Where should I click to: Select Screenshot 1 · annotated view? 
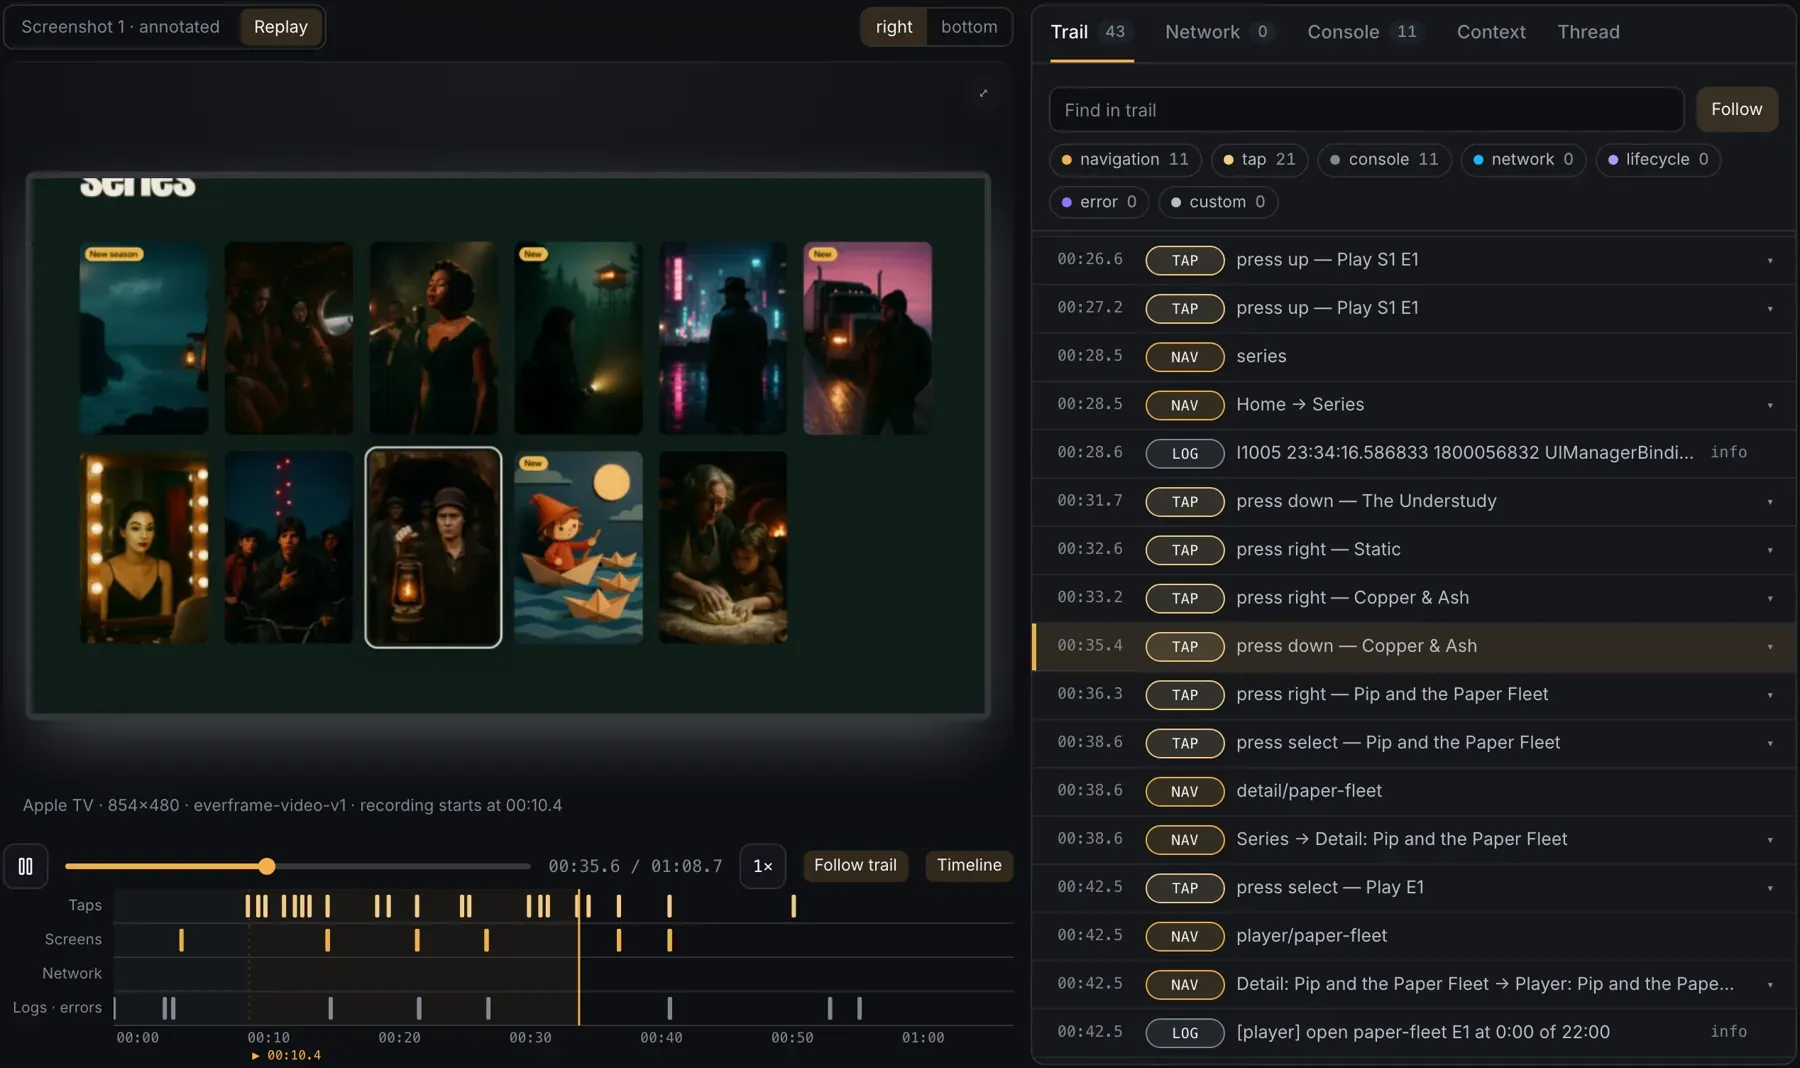pos(121,27)
